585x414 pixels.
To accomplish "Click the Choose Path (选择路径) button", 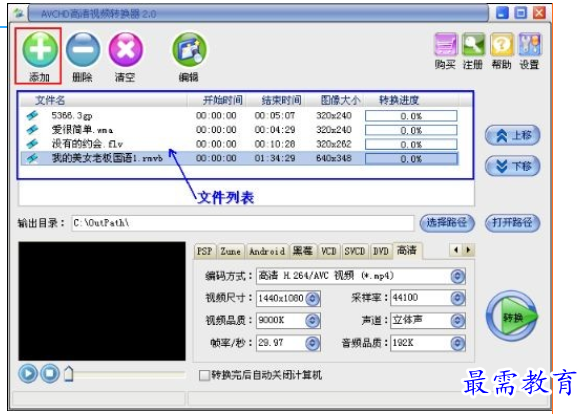I will pyautogui.click(x=447, y=223).
